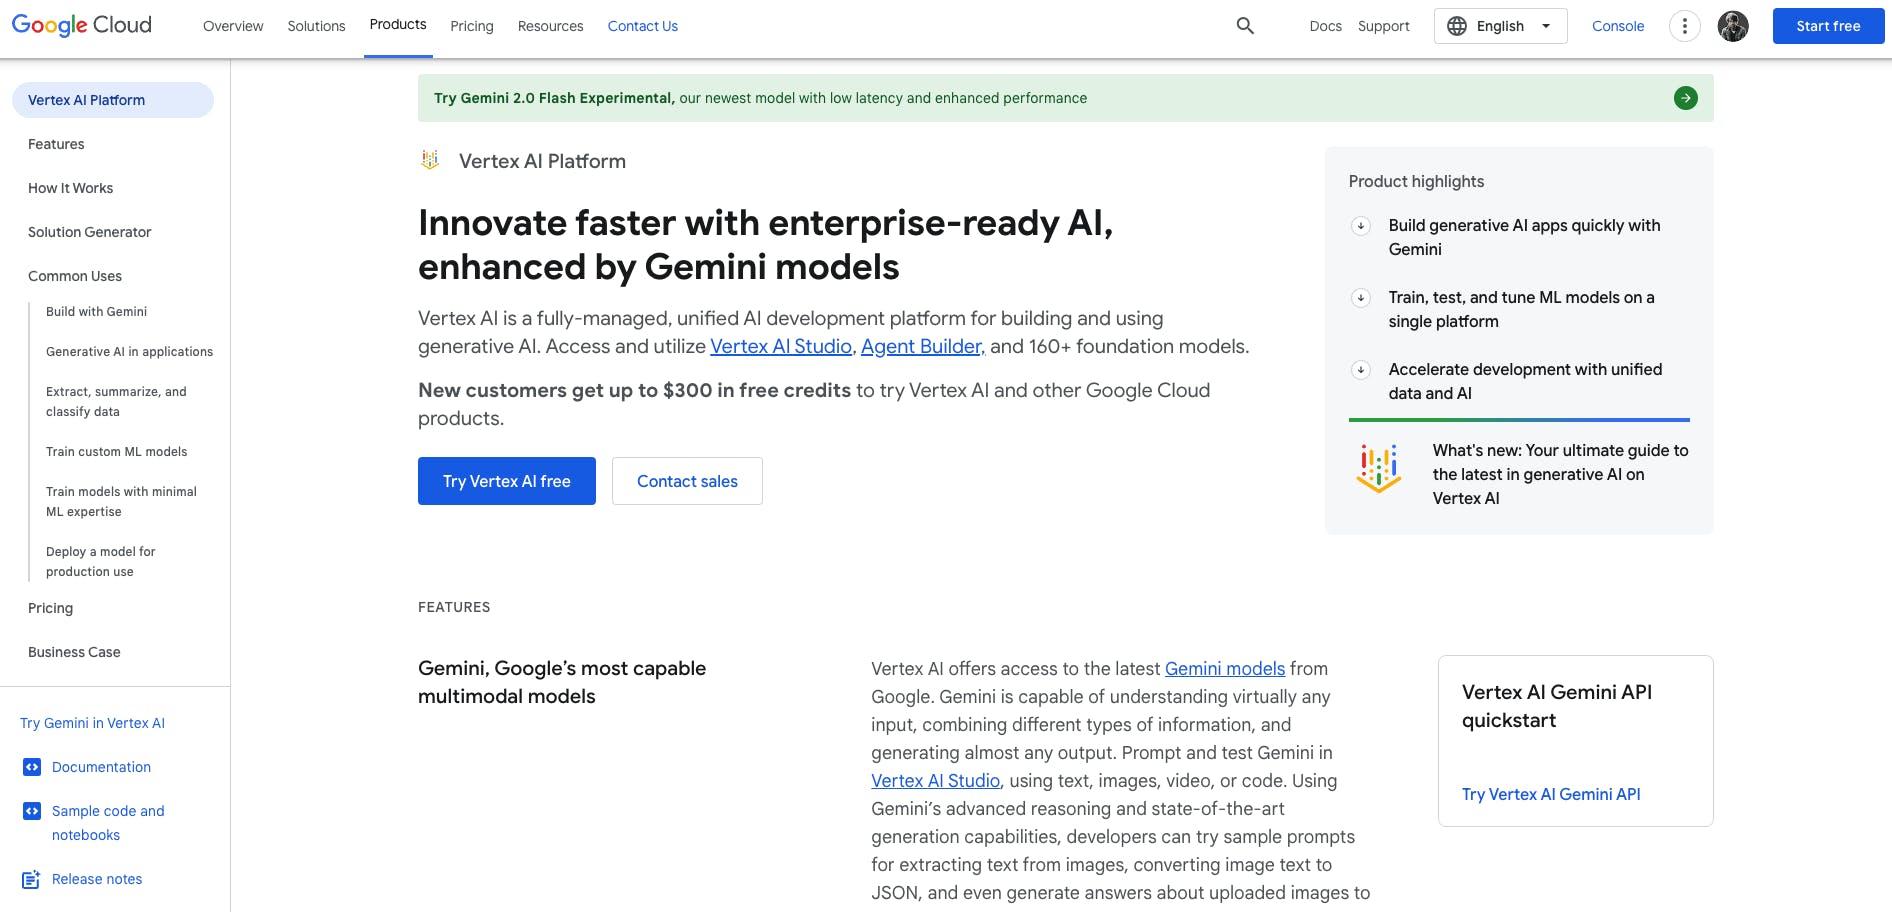Go to the Console
Screen dimensions: 1892x912
click(1618, 26)
